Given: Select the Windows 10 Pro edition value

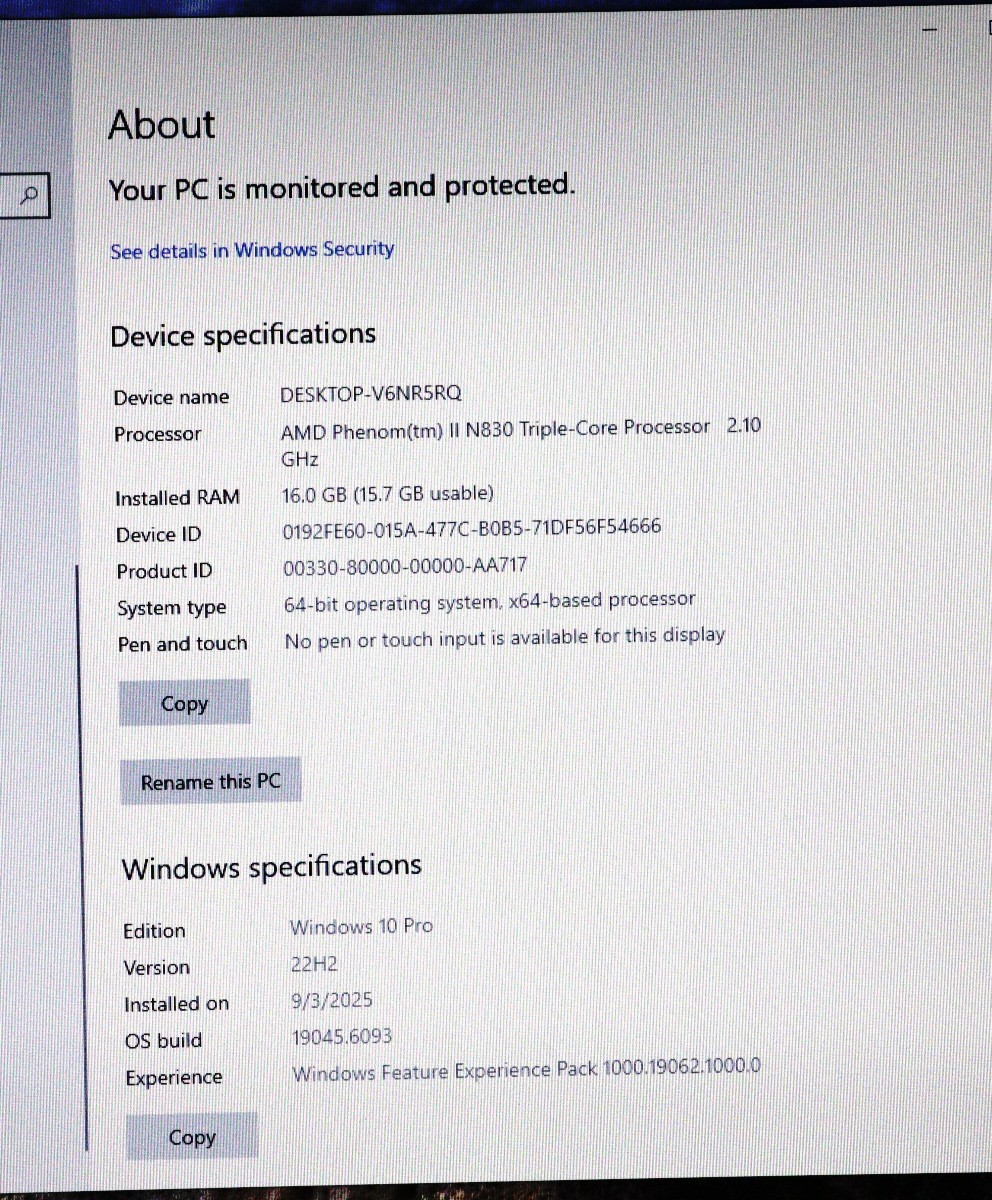Looking at the screenshot, I should (361, 927).
